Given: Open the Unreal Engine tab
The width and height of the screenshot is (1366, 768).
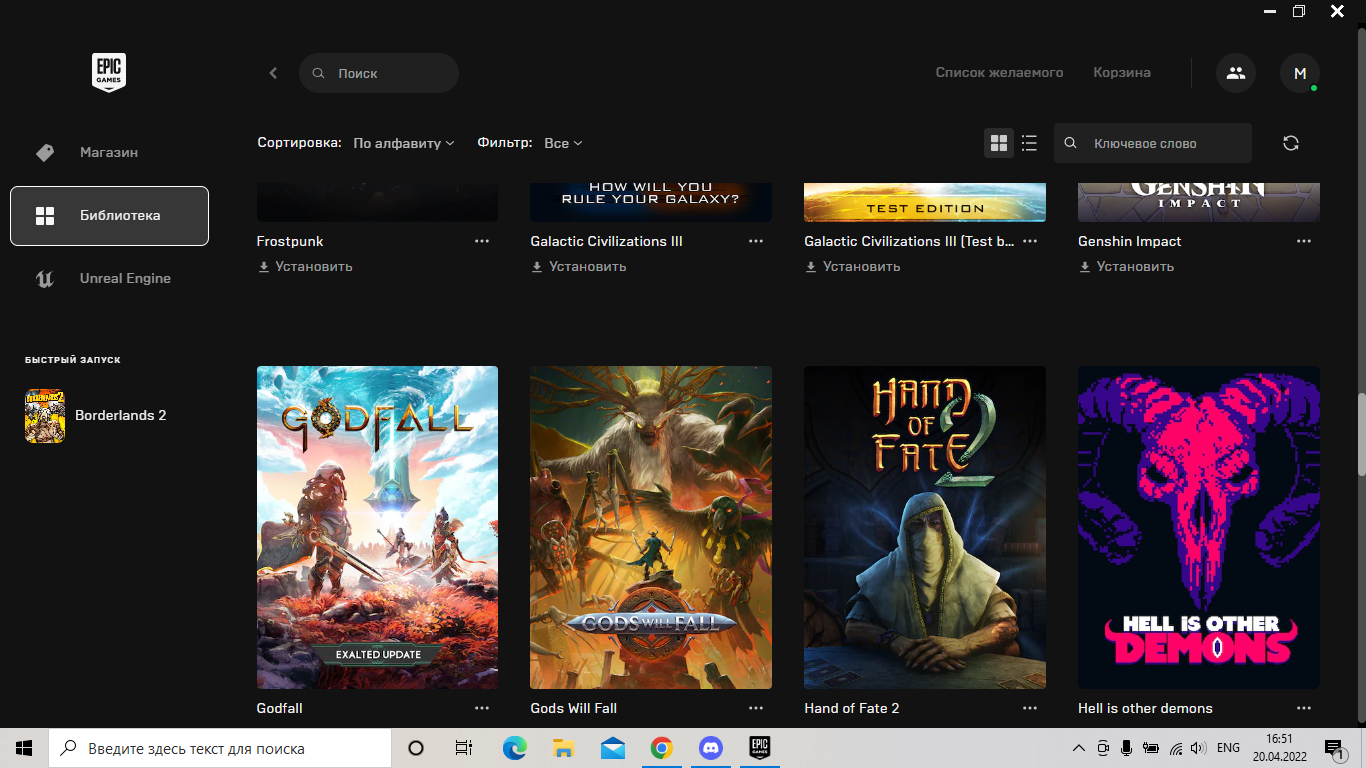Looking at the screenshot, I should [x=109, y=278].
